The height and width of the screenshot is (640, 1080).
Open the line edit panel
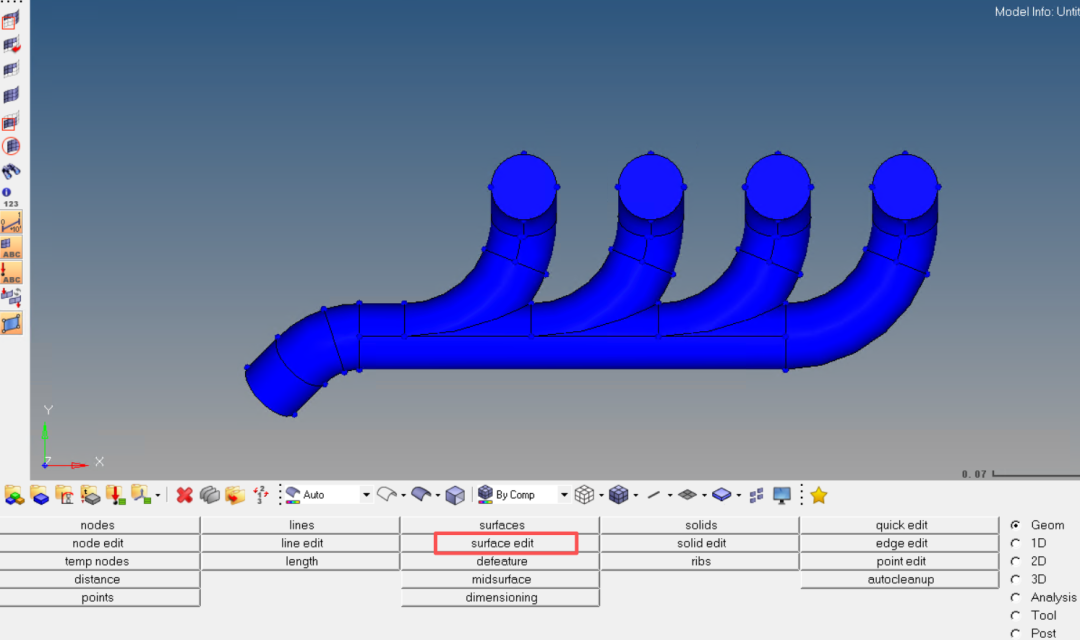tap(301, 543)
